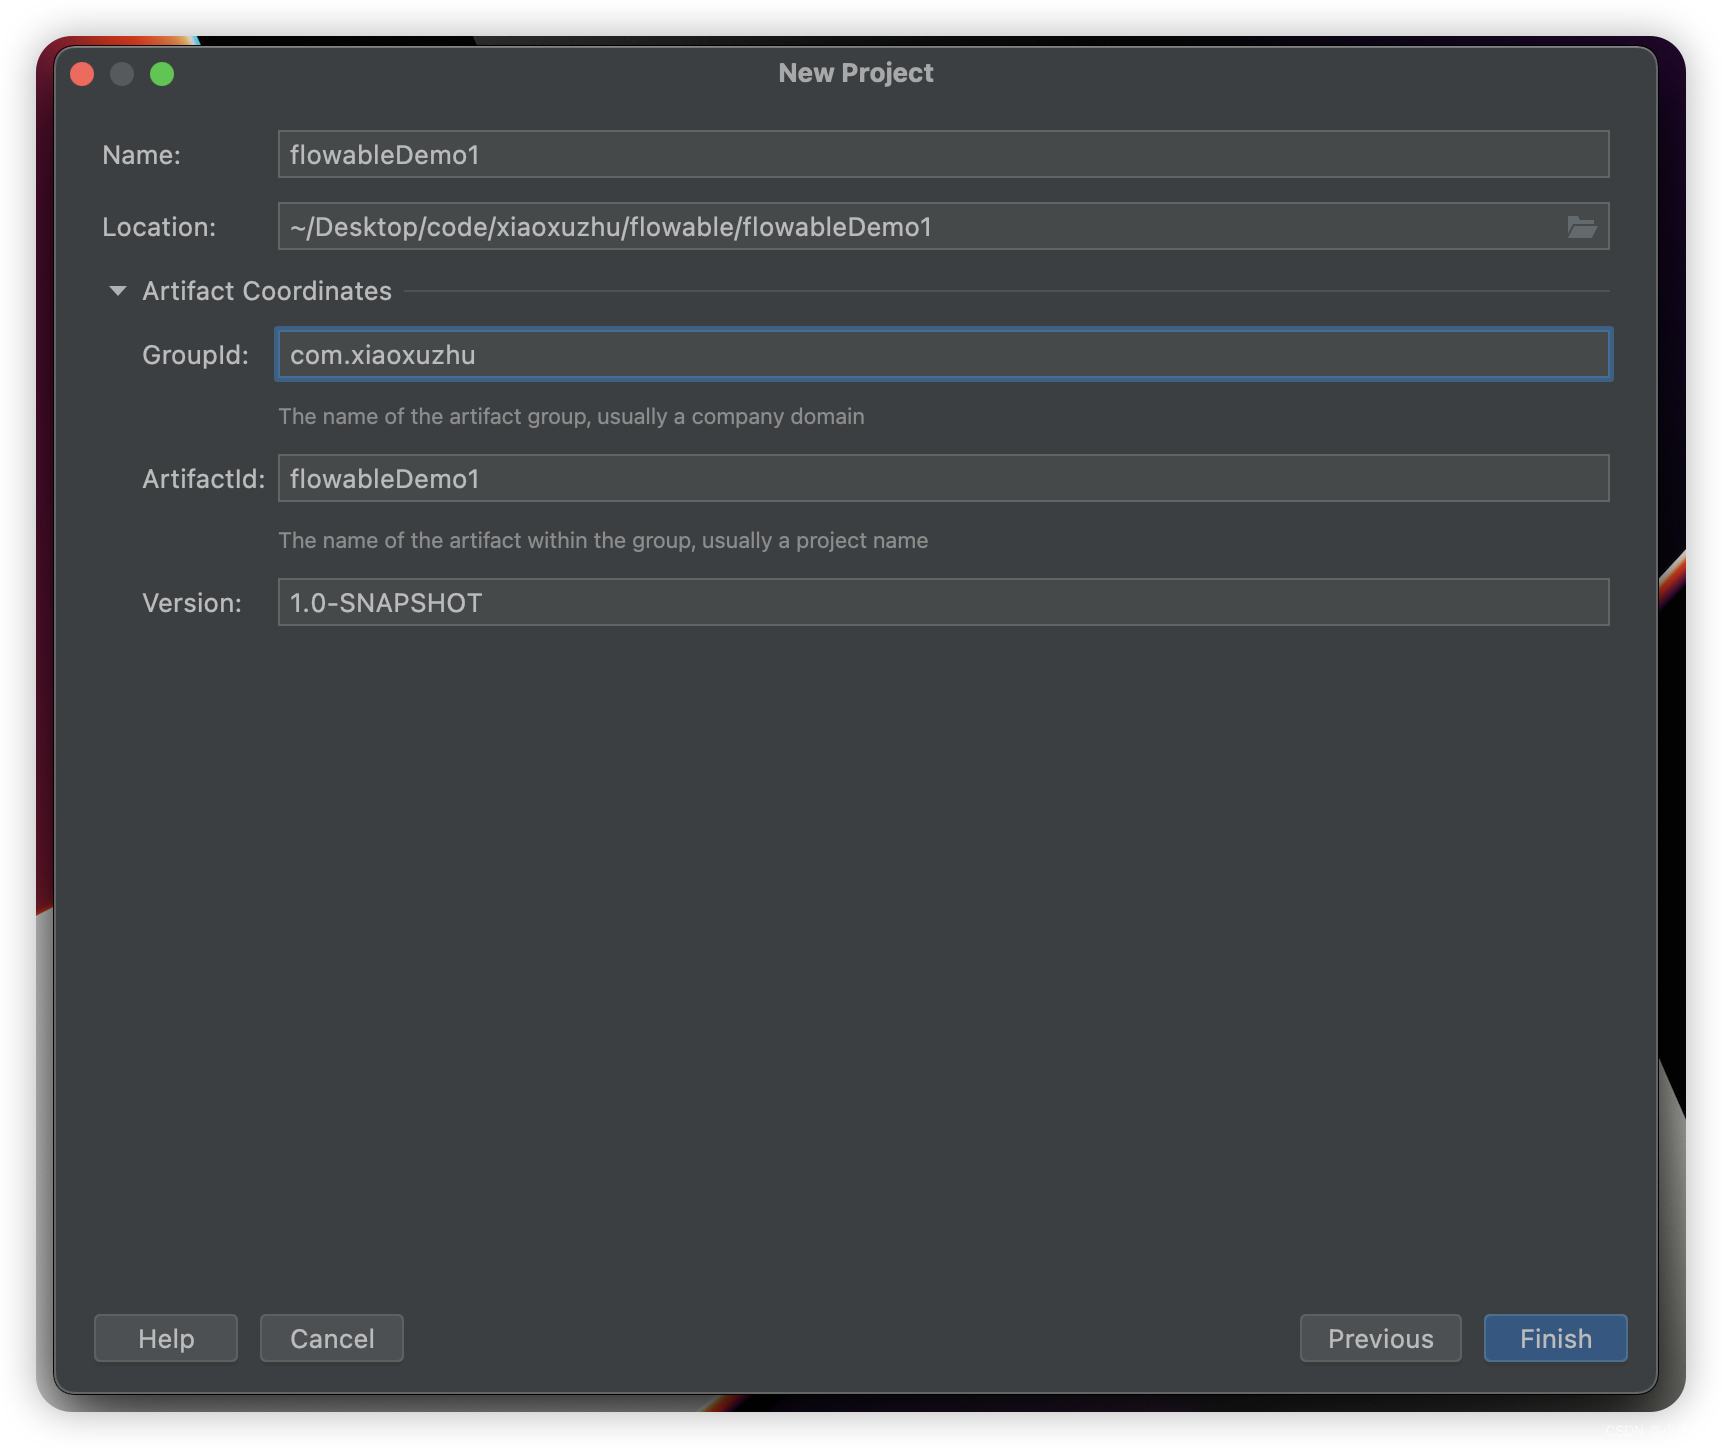Click the Name label
The image size is (1722, 1448).
click(141, 155)
